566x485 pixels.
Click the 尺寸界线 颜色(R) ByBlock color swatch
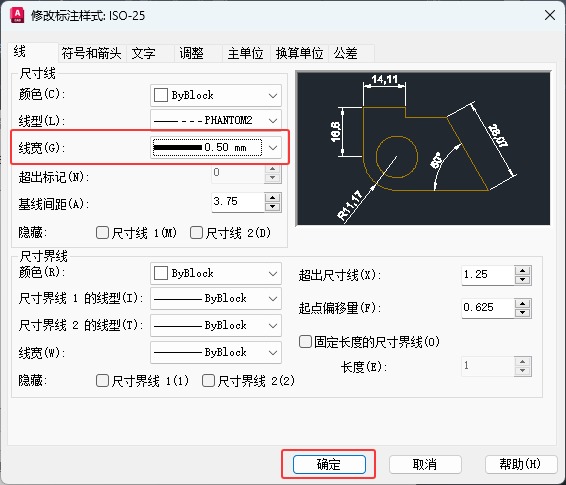click(161, 273)
